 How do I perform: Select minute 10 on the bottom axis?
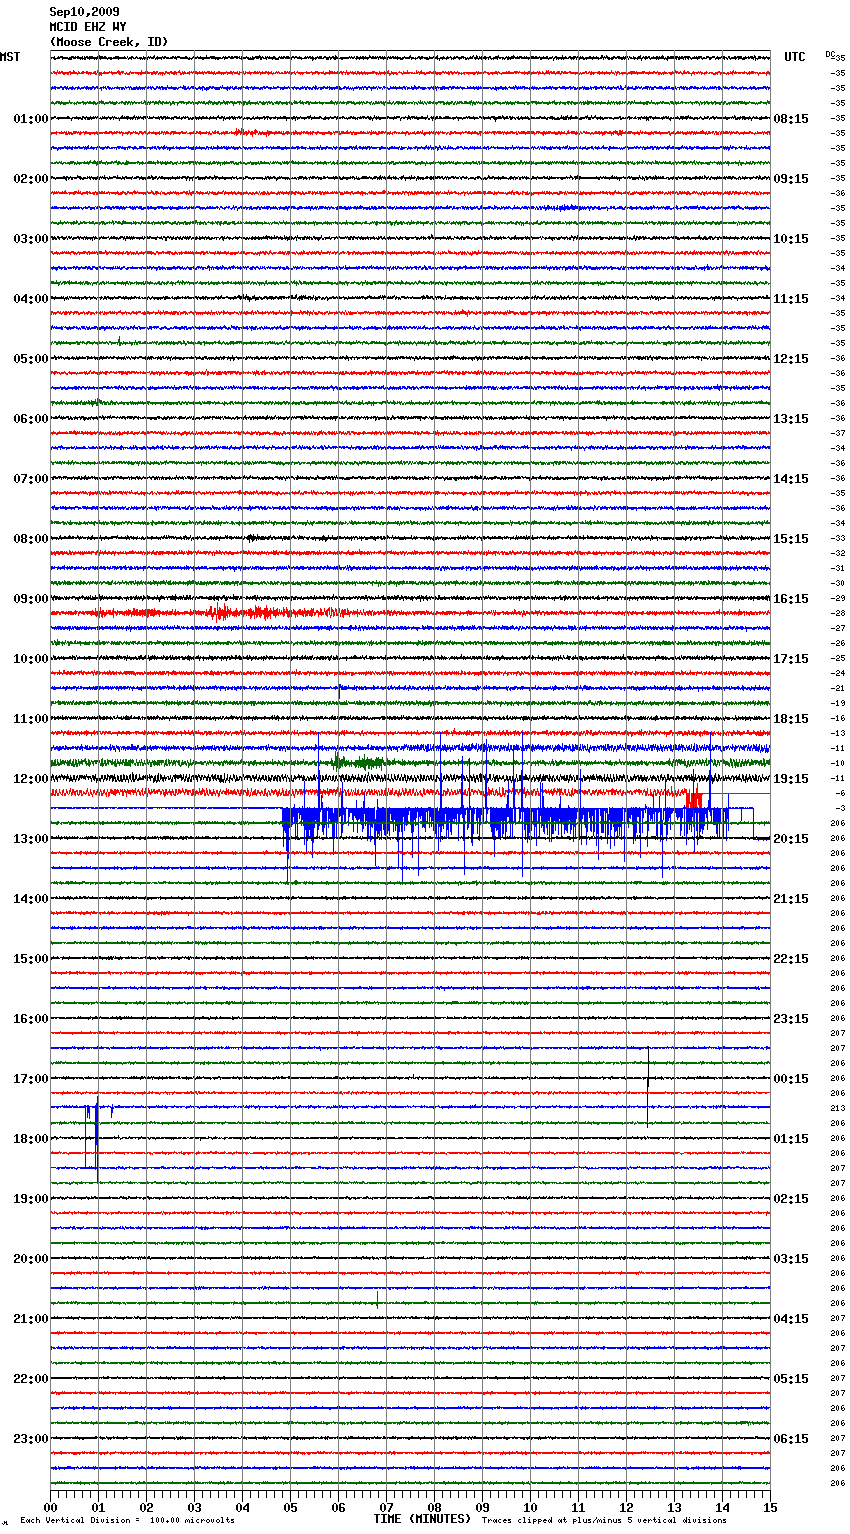tap(530, 1507)
